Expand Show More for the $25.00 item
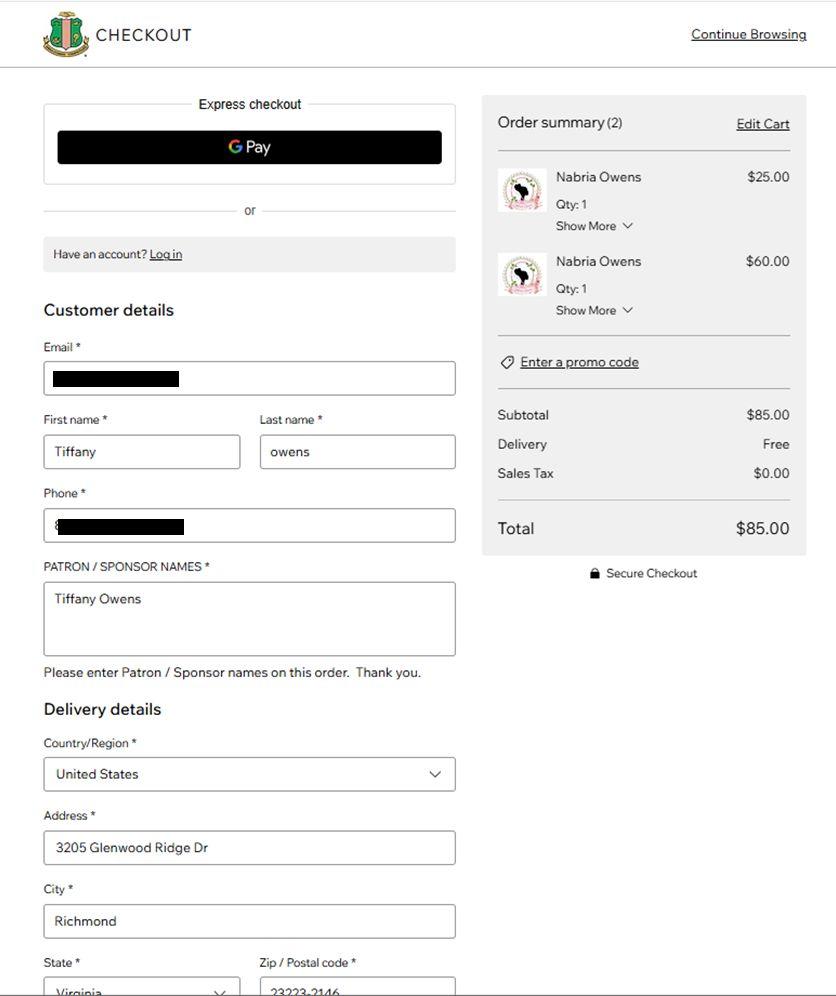836x996 pixels. tap(594, 226)
